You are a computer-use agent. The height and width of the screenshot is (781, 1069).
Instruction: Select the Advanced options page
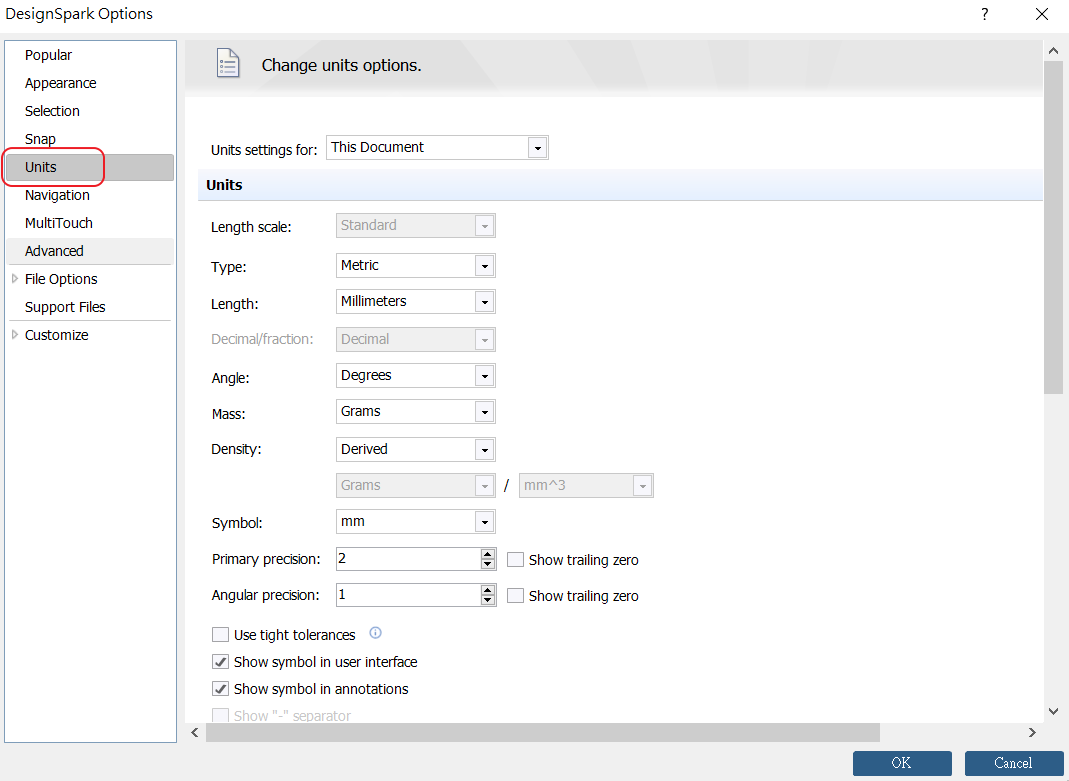pyautogui.click(x=90, y=251)
